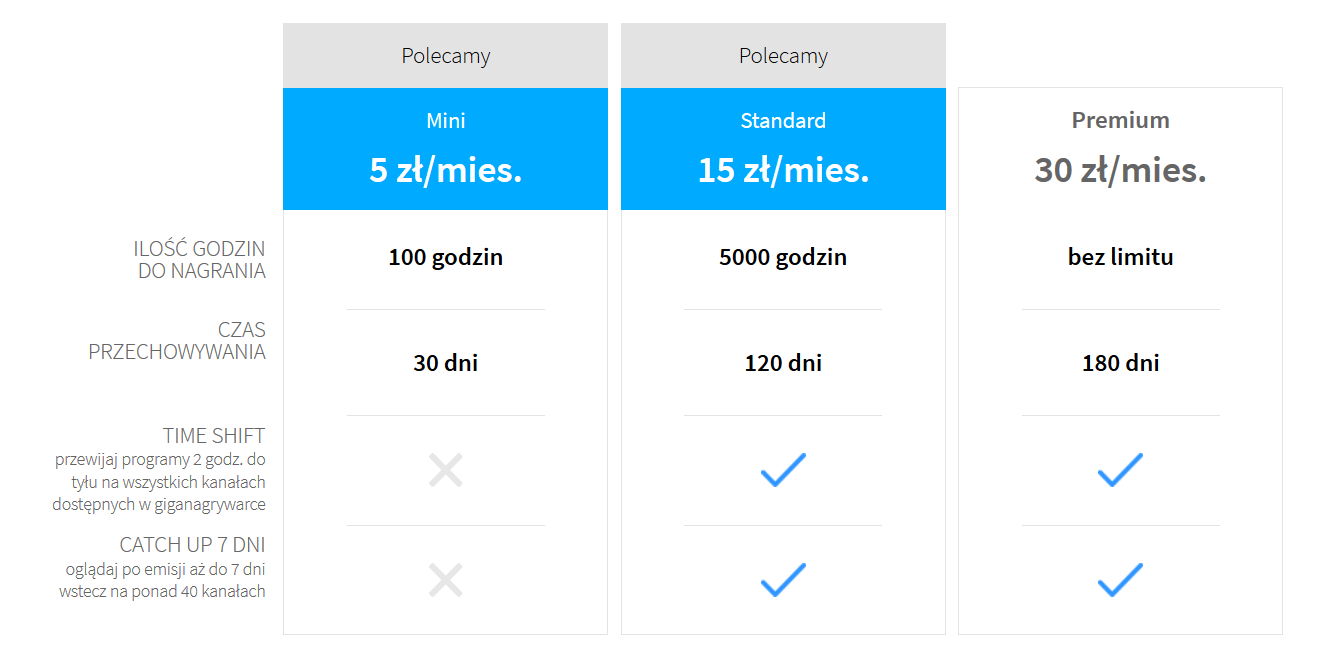Image resolution: width=1323 pixels, height=649 pixels.
Task: Click the Catch Up checkmark under Premium
Action: 1120,580
